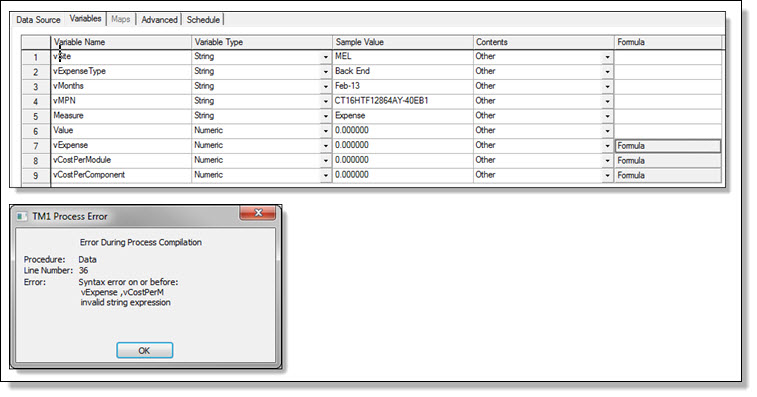This screenshot has height=397, width=757.
Task: Open Contents dropdown for vMonths row
Action: pos(607,86)
